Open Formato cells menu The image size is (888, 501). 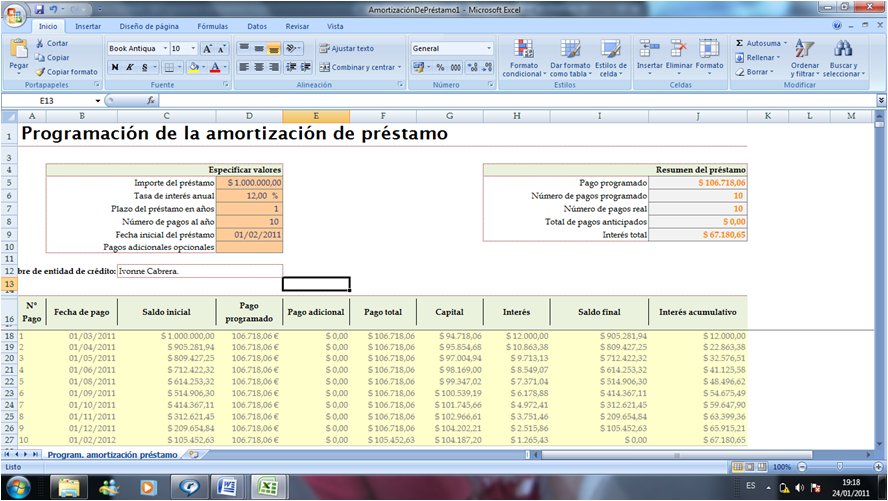(709, 57)
